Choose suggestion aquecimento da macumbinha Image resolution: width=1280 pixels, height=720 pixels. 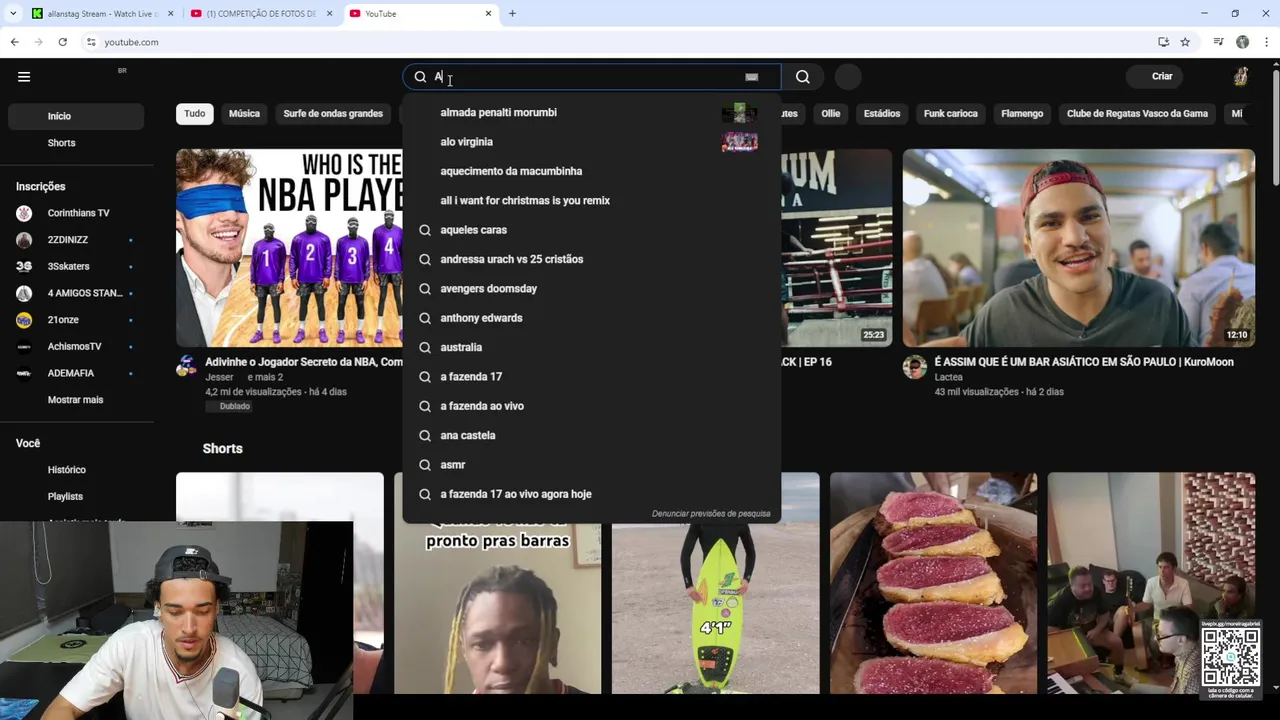(591, 171)
